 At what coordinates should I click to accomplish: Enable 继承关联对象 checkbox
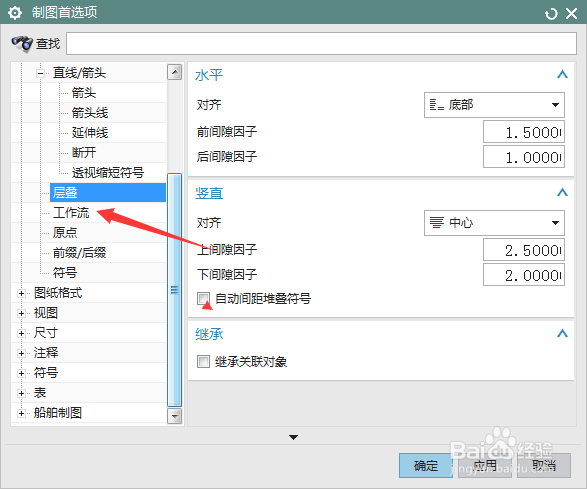coord(203,362)
